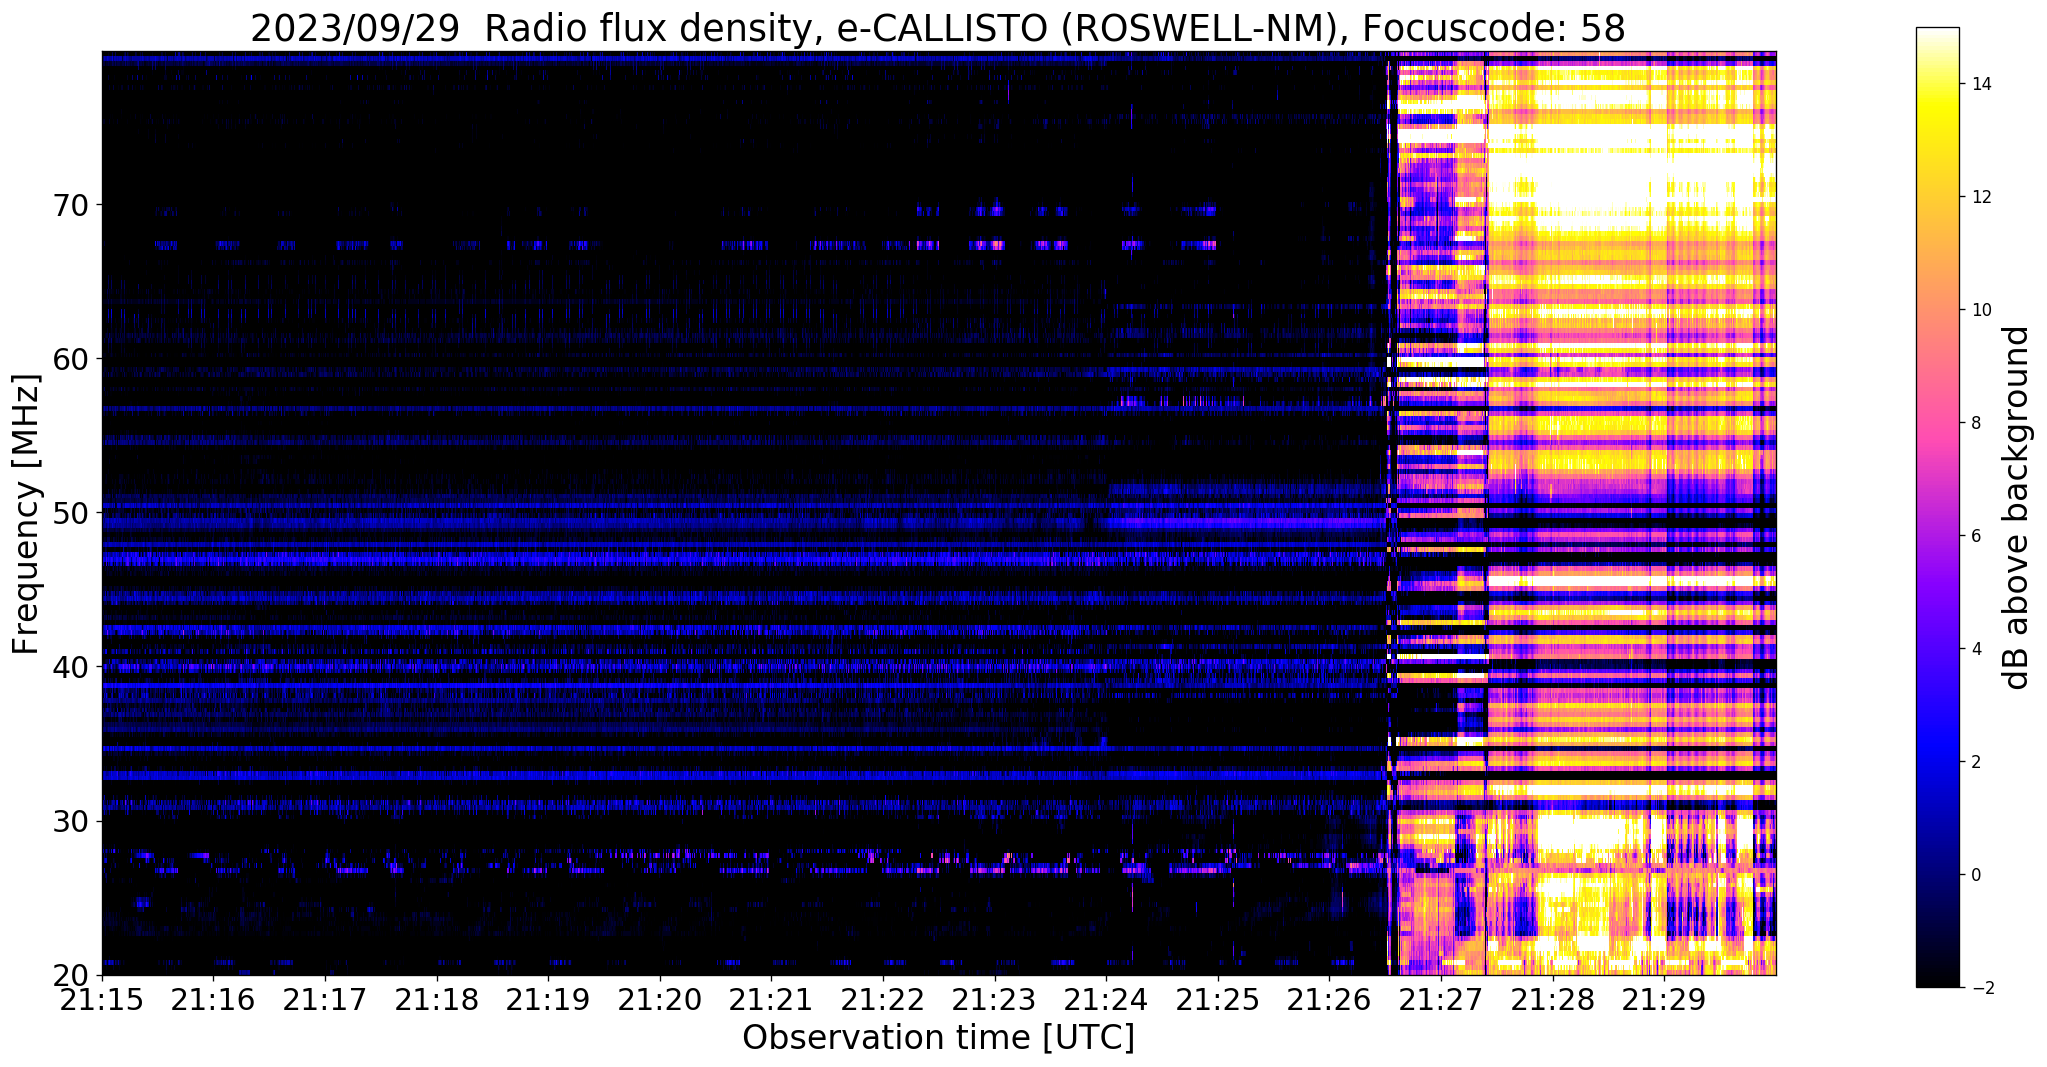Image resolution: width=2047 pixels, height=1067 pixels.
Task: Click the 21:20 time tick label
Action: (x=660, y=999)
